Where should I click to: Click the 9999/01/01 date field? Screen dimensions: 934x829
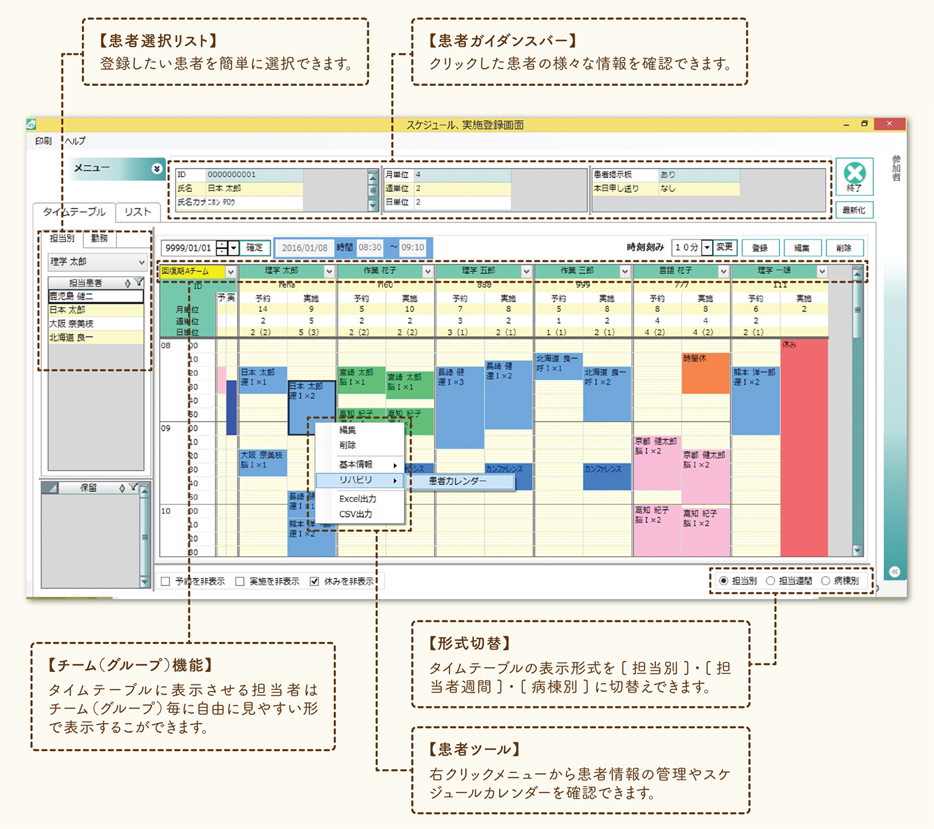[188, 248]
